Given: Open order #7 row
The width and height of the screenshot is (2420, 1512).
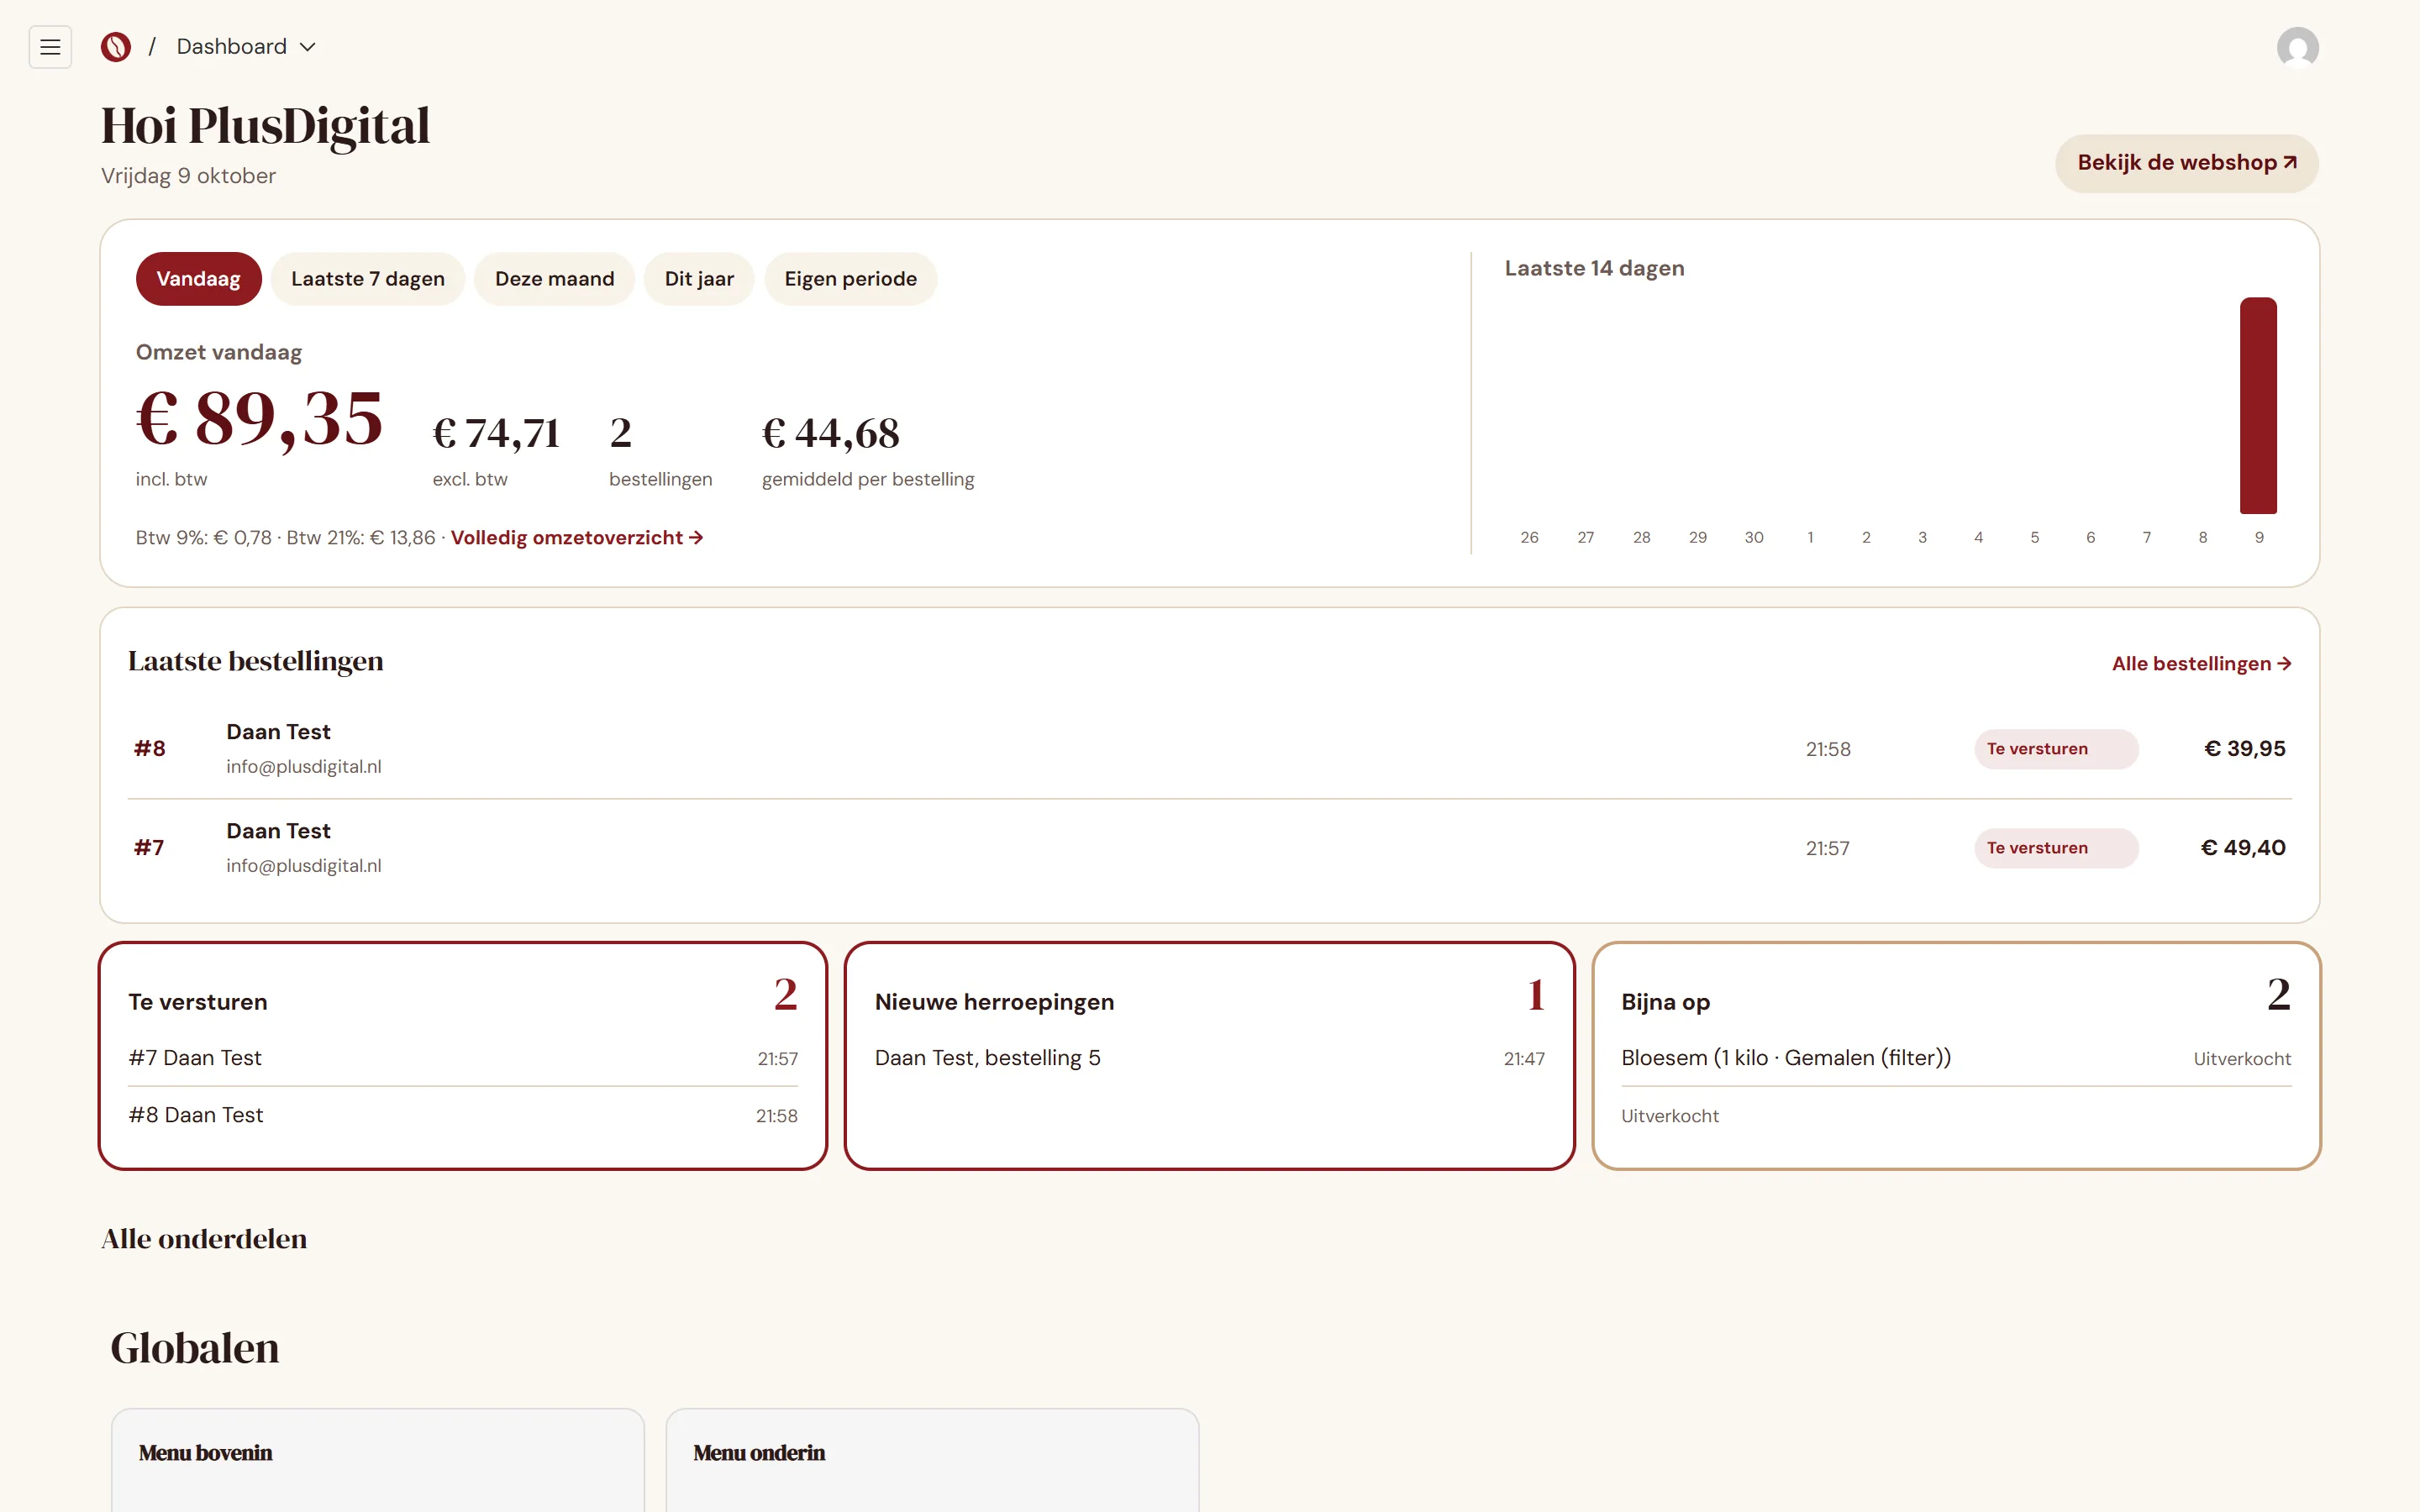Looking at the screenshot, I should click(x=1210, y=848).
